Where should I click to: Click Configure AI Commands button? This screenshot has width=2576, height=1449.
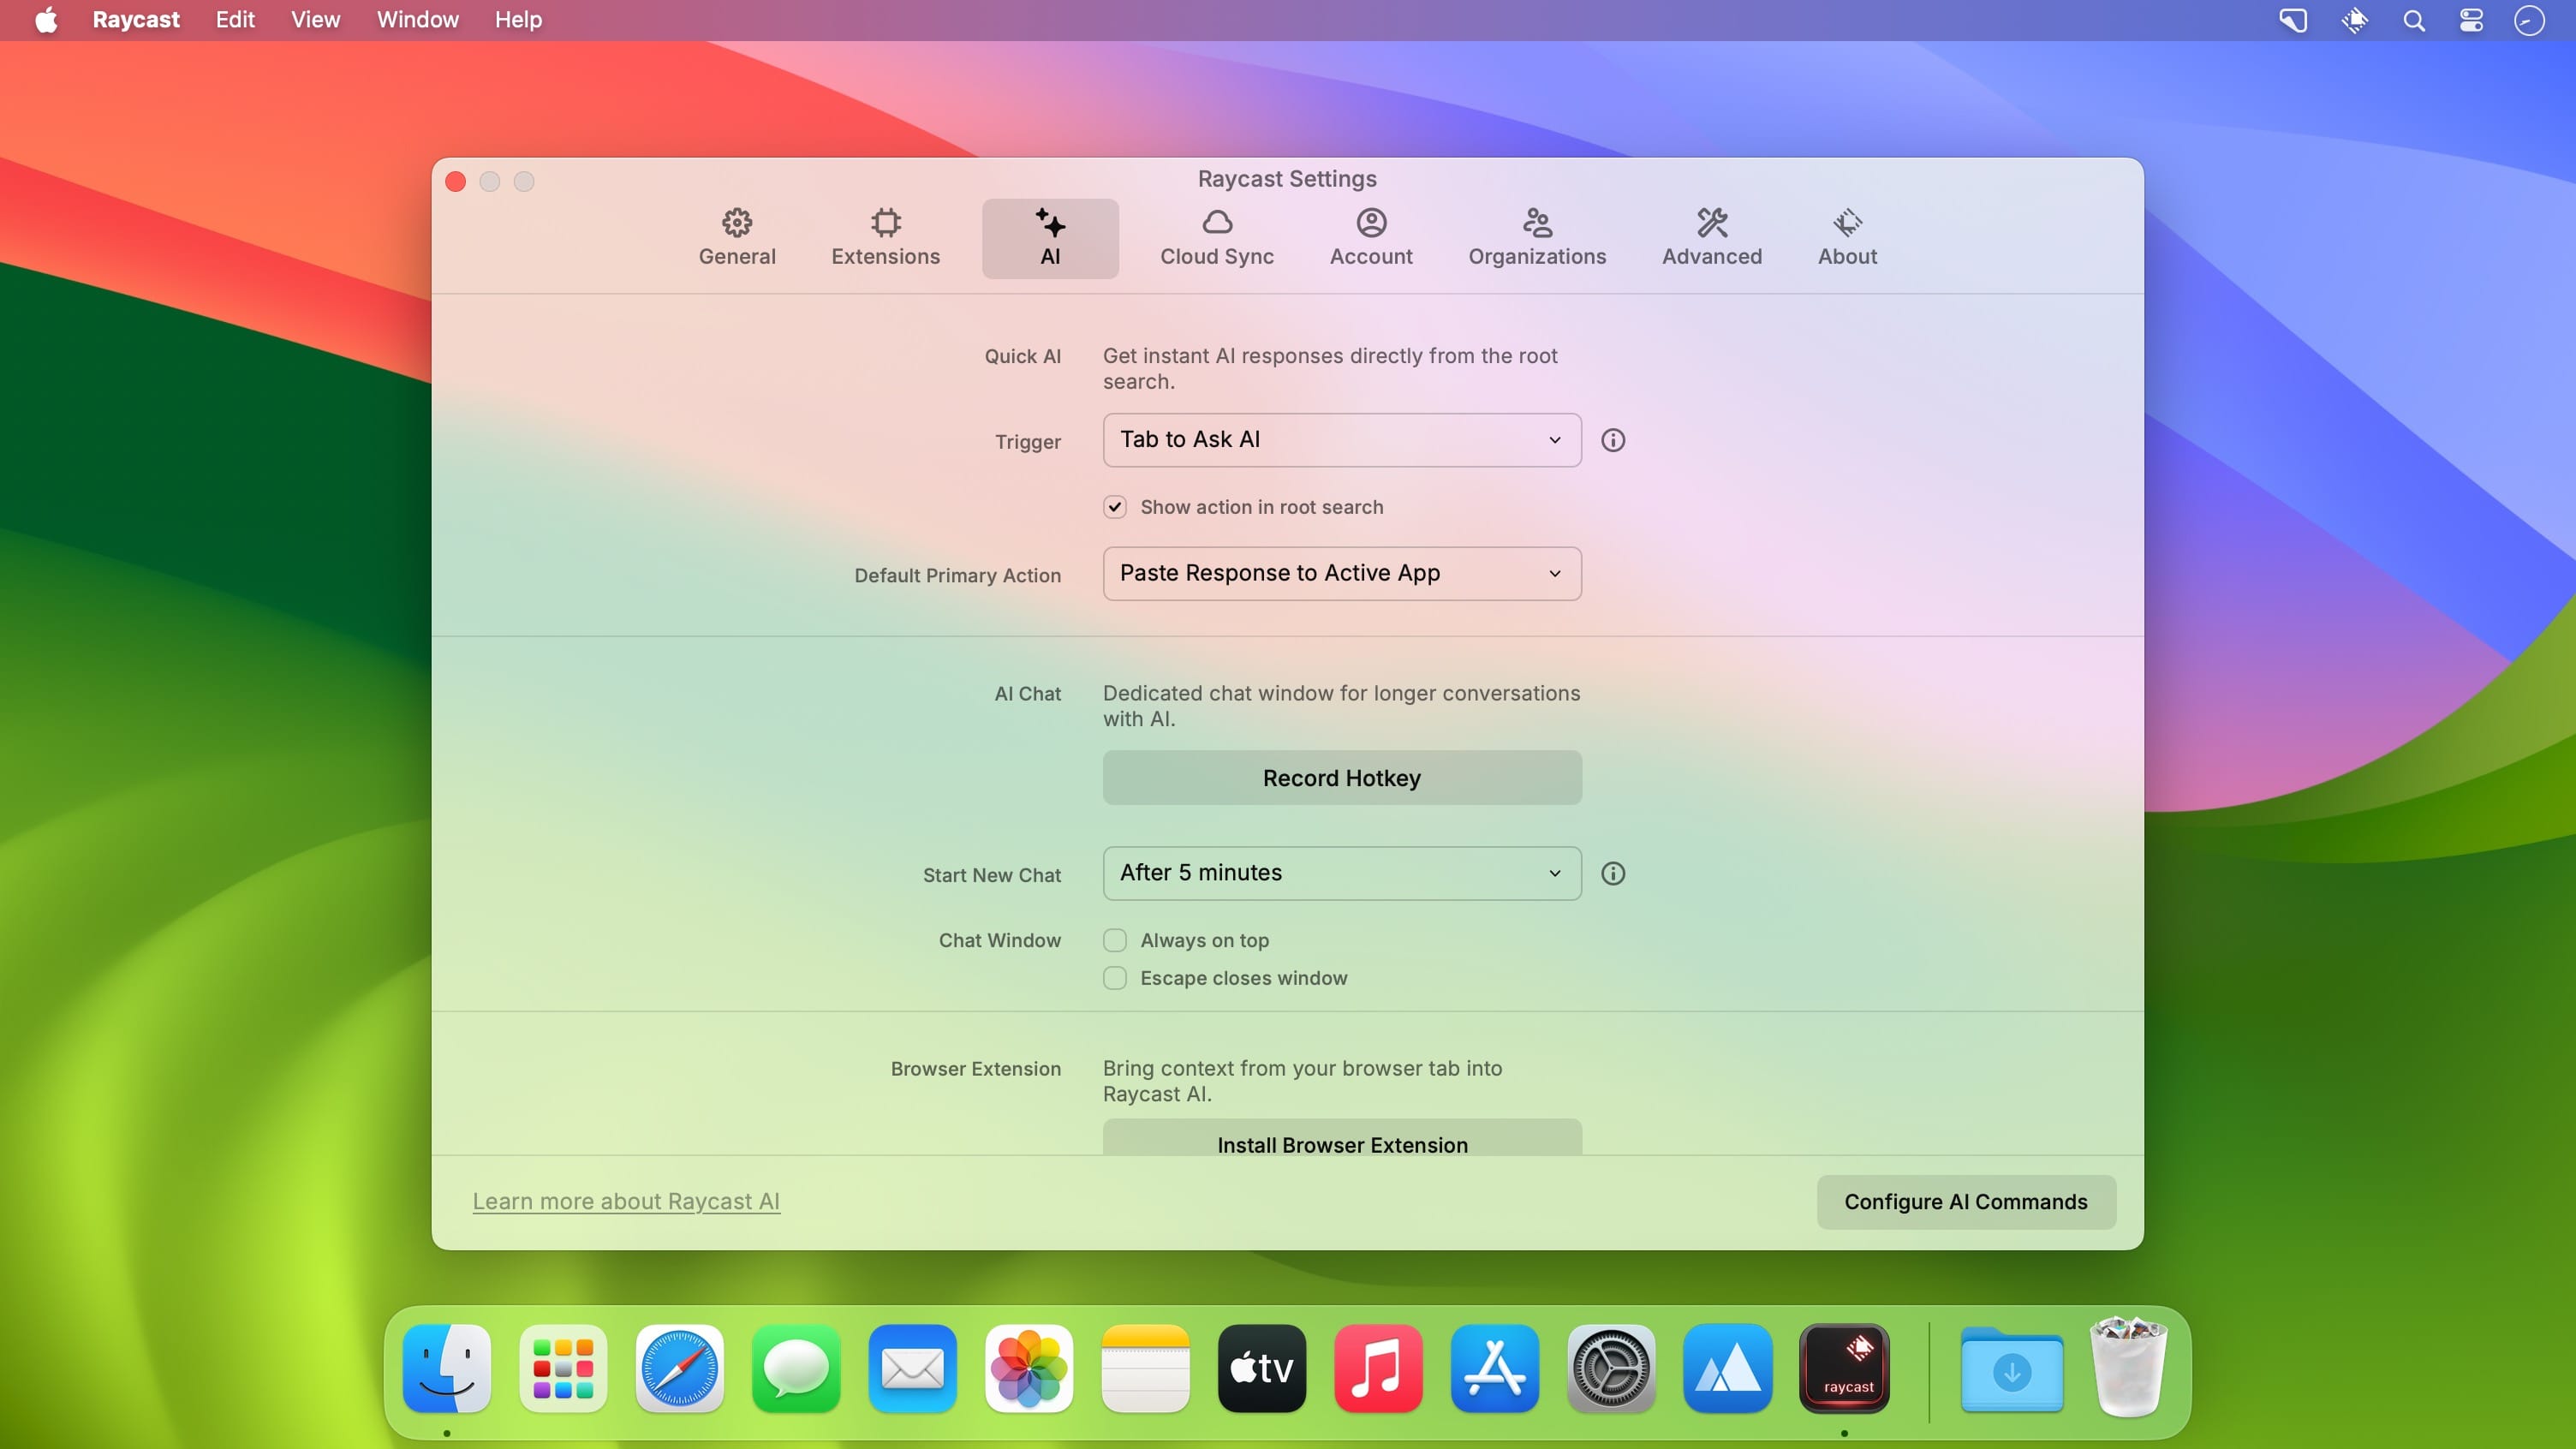(x=1965, y=1201)
